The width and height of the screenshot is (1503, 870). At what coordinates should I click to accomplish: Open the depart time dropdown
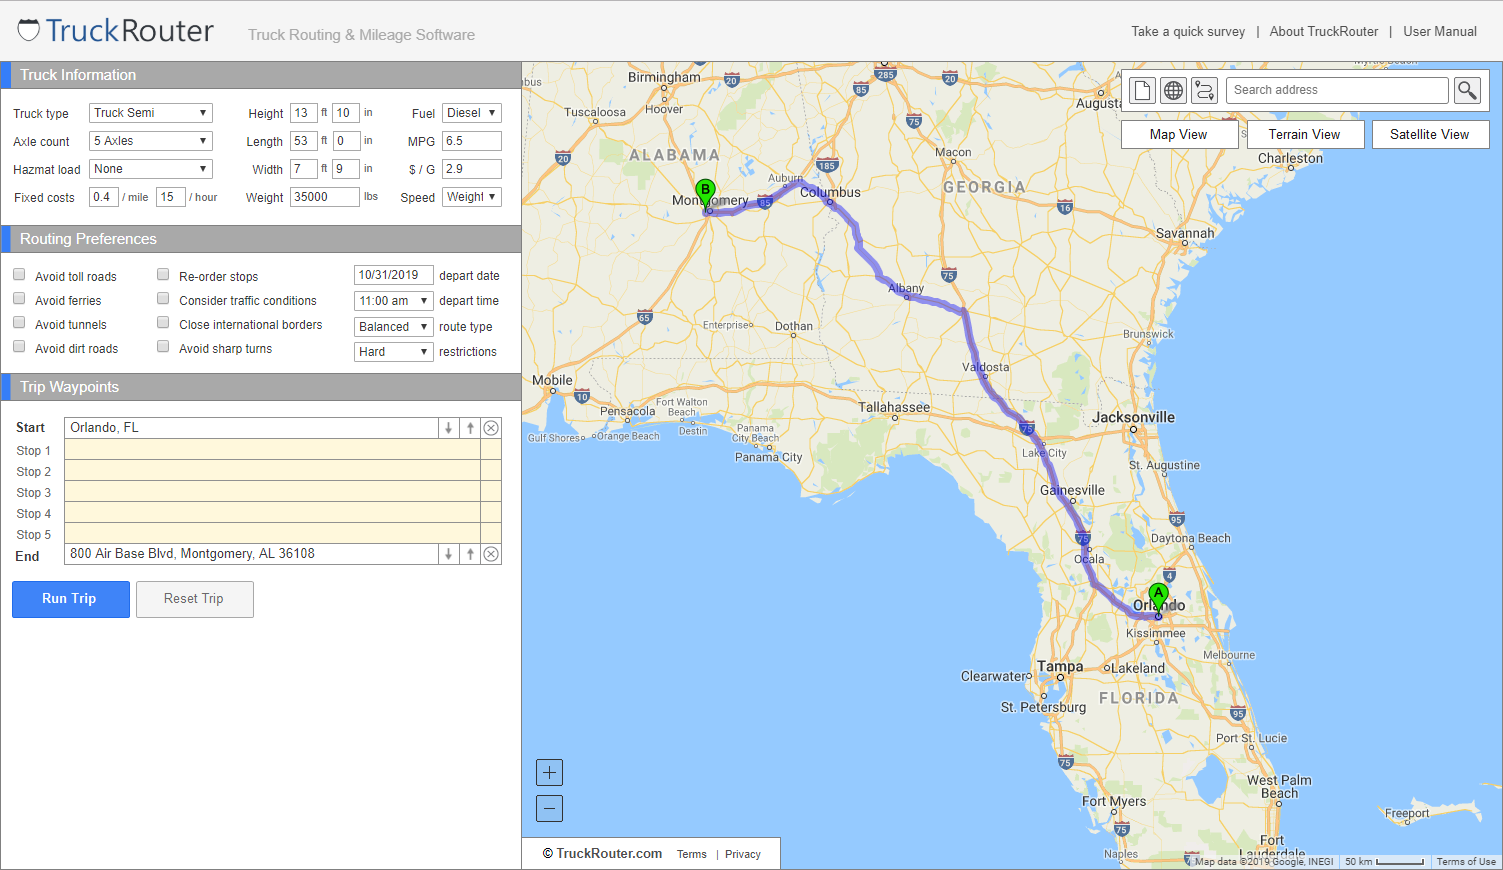(394, 301)
